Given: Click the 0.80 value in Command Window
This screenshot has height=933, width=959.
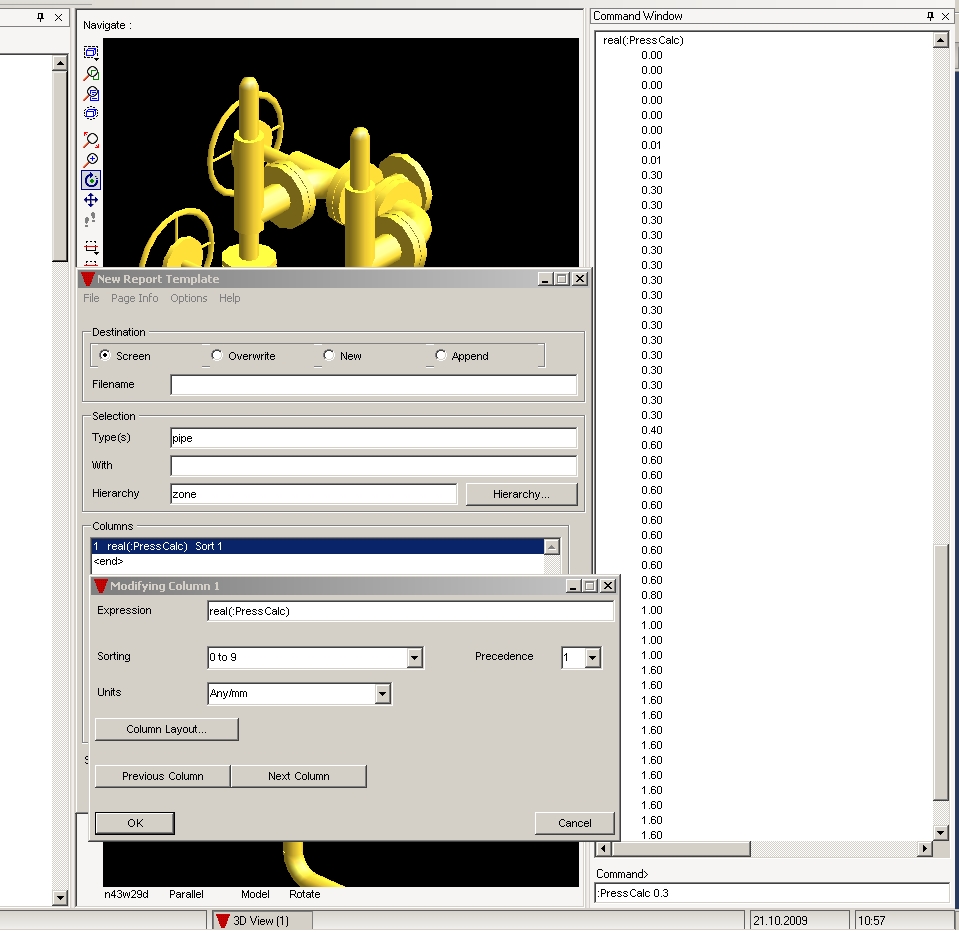Looking at the screenshot, I should coord(652,595).
